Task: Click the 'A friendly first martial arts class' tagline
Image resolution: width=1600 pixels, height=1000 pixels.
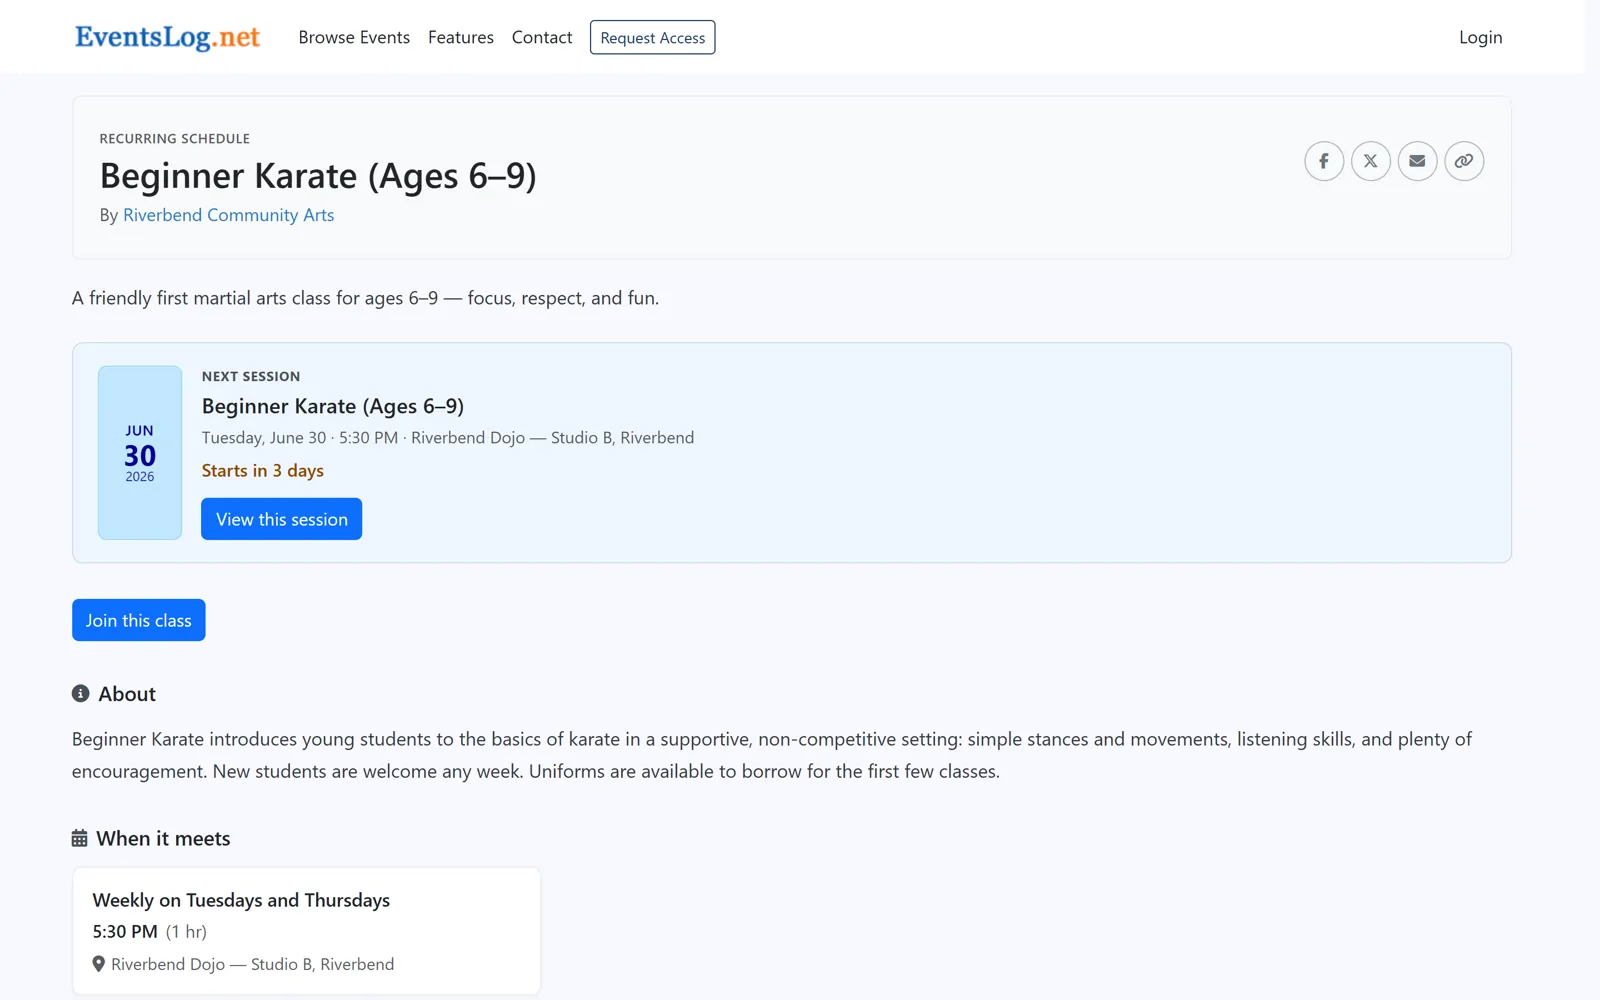Action: click(365, 298)
